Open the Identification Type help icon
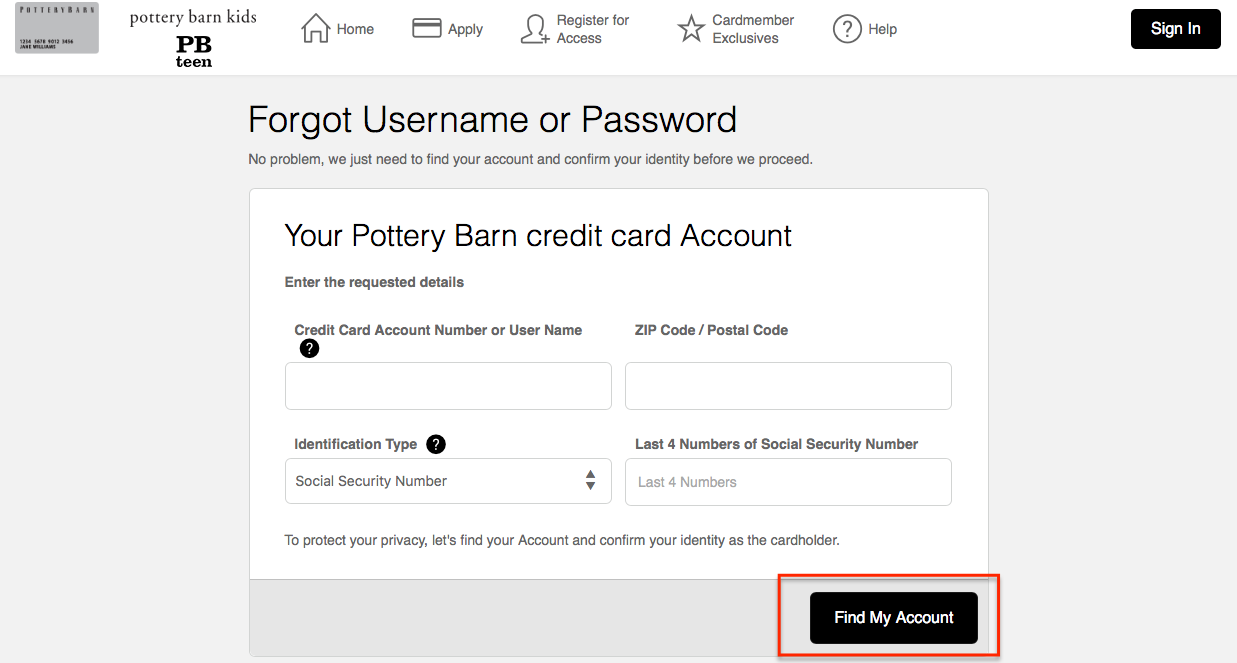 click(x=436, y=444)
